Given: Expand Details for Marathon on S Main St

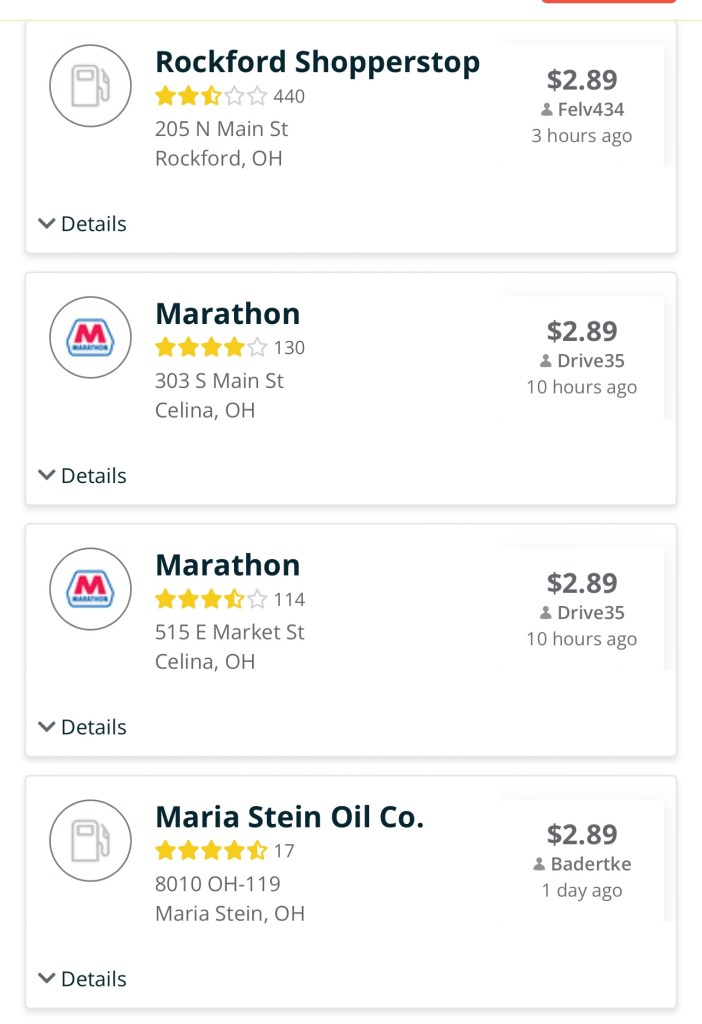Looking at the screenshot, I should 83,476.
